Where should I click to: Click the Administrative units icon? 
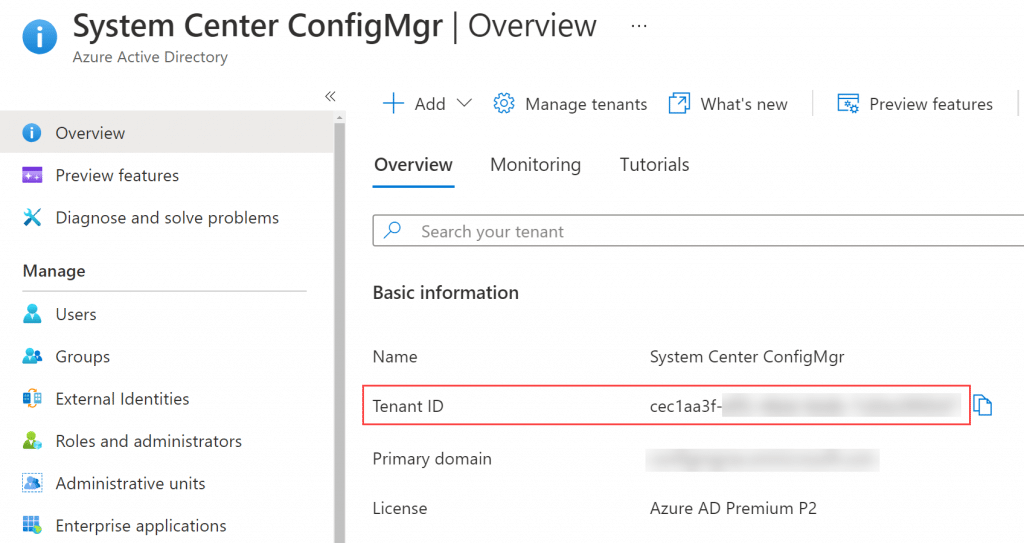(32, 484)
